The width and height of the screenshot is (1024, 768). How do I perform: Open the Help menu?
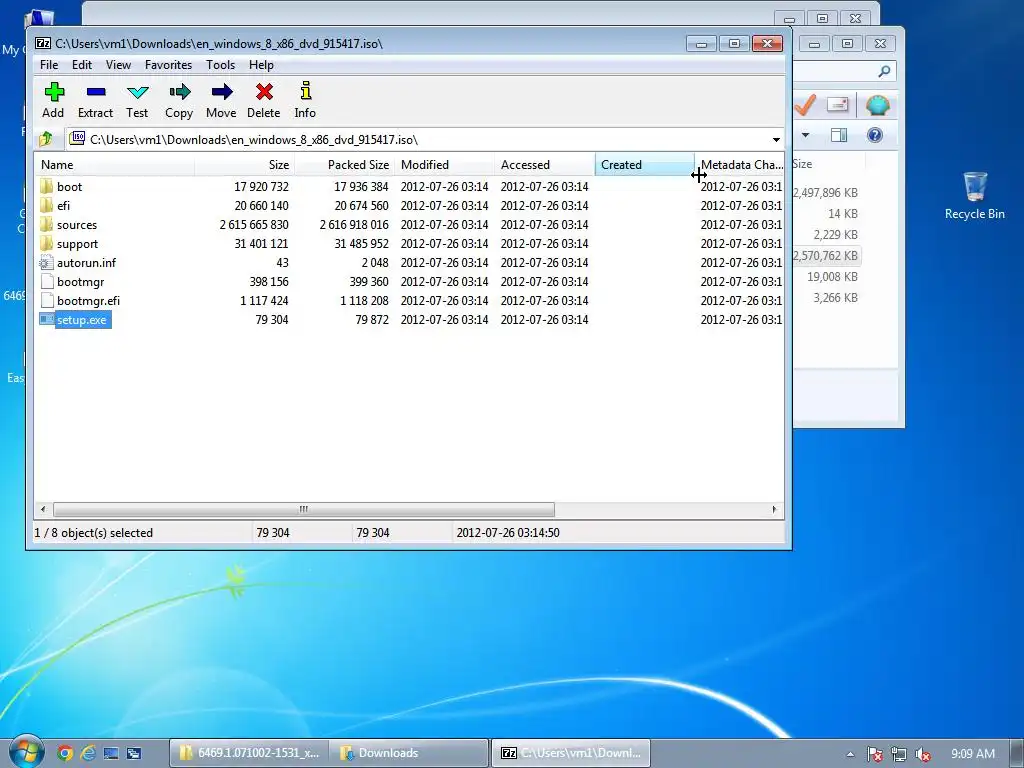click(261, 65)
